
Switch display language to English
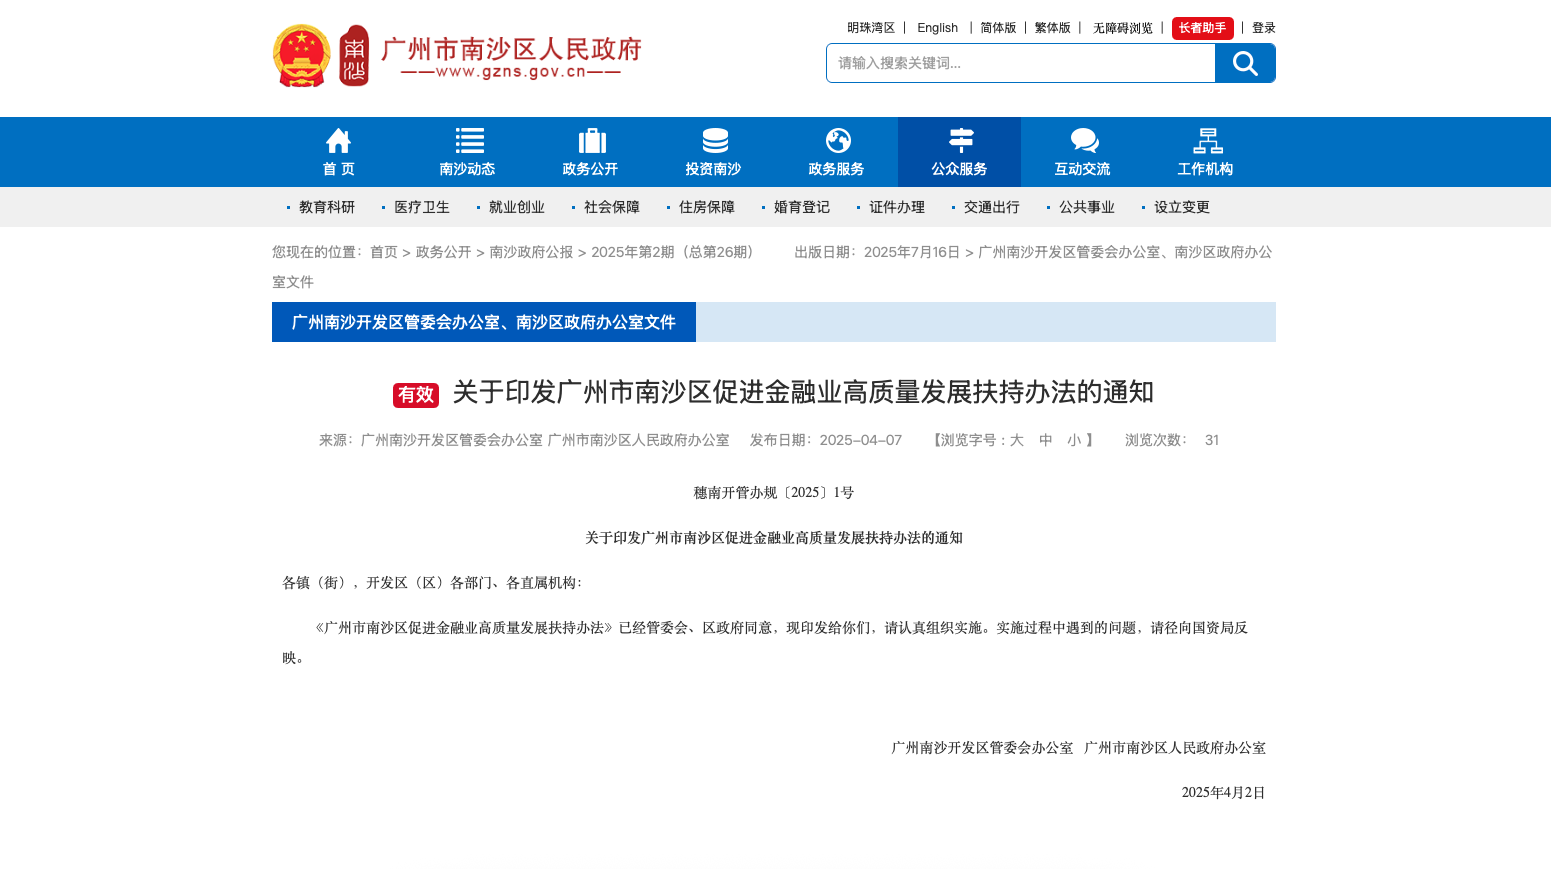(x=937, y=27)
